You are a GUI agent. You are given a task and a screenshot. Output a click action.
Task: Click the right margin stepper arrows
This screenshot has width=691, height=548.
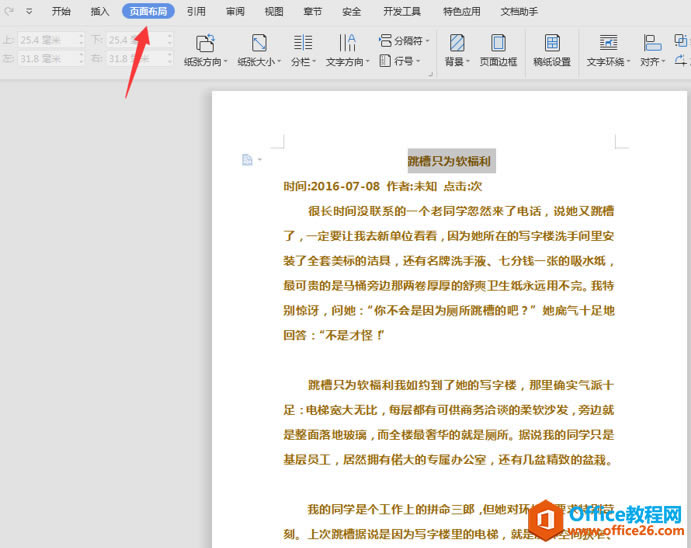coord(170,59)
